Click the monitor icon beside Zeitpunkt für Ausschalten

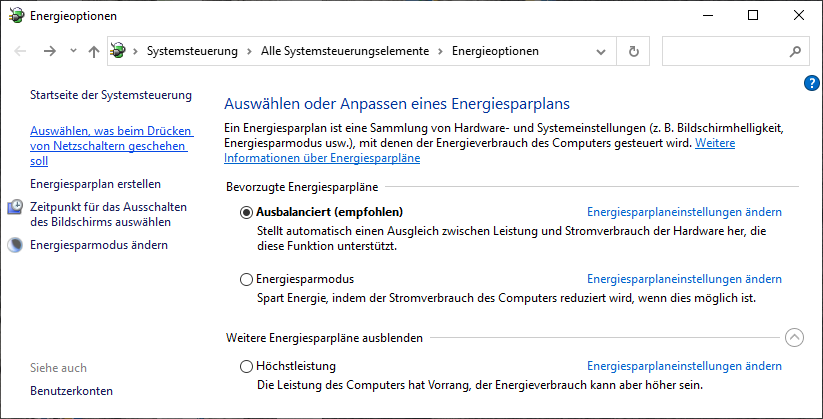[x=15, y=207]
